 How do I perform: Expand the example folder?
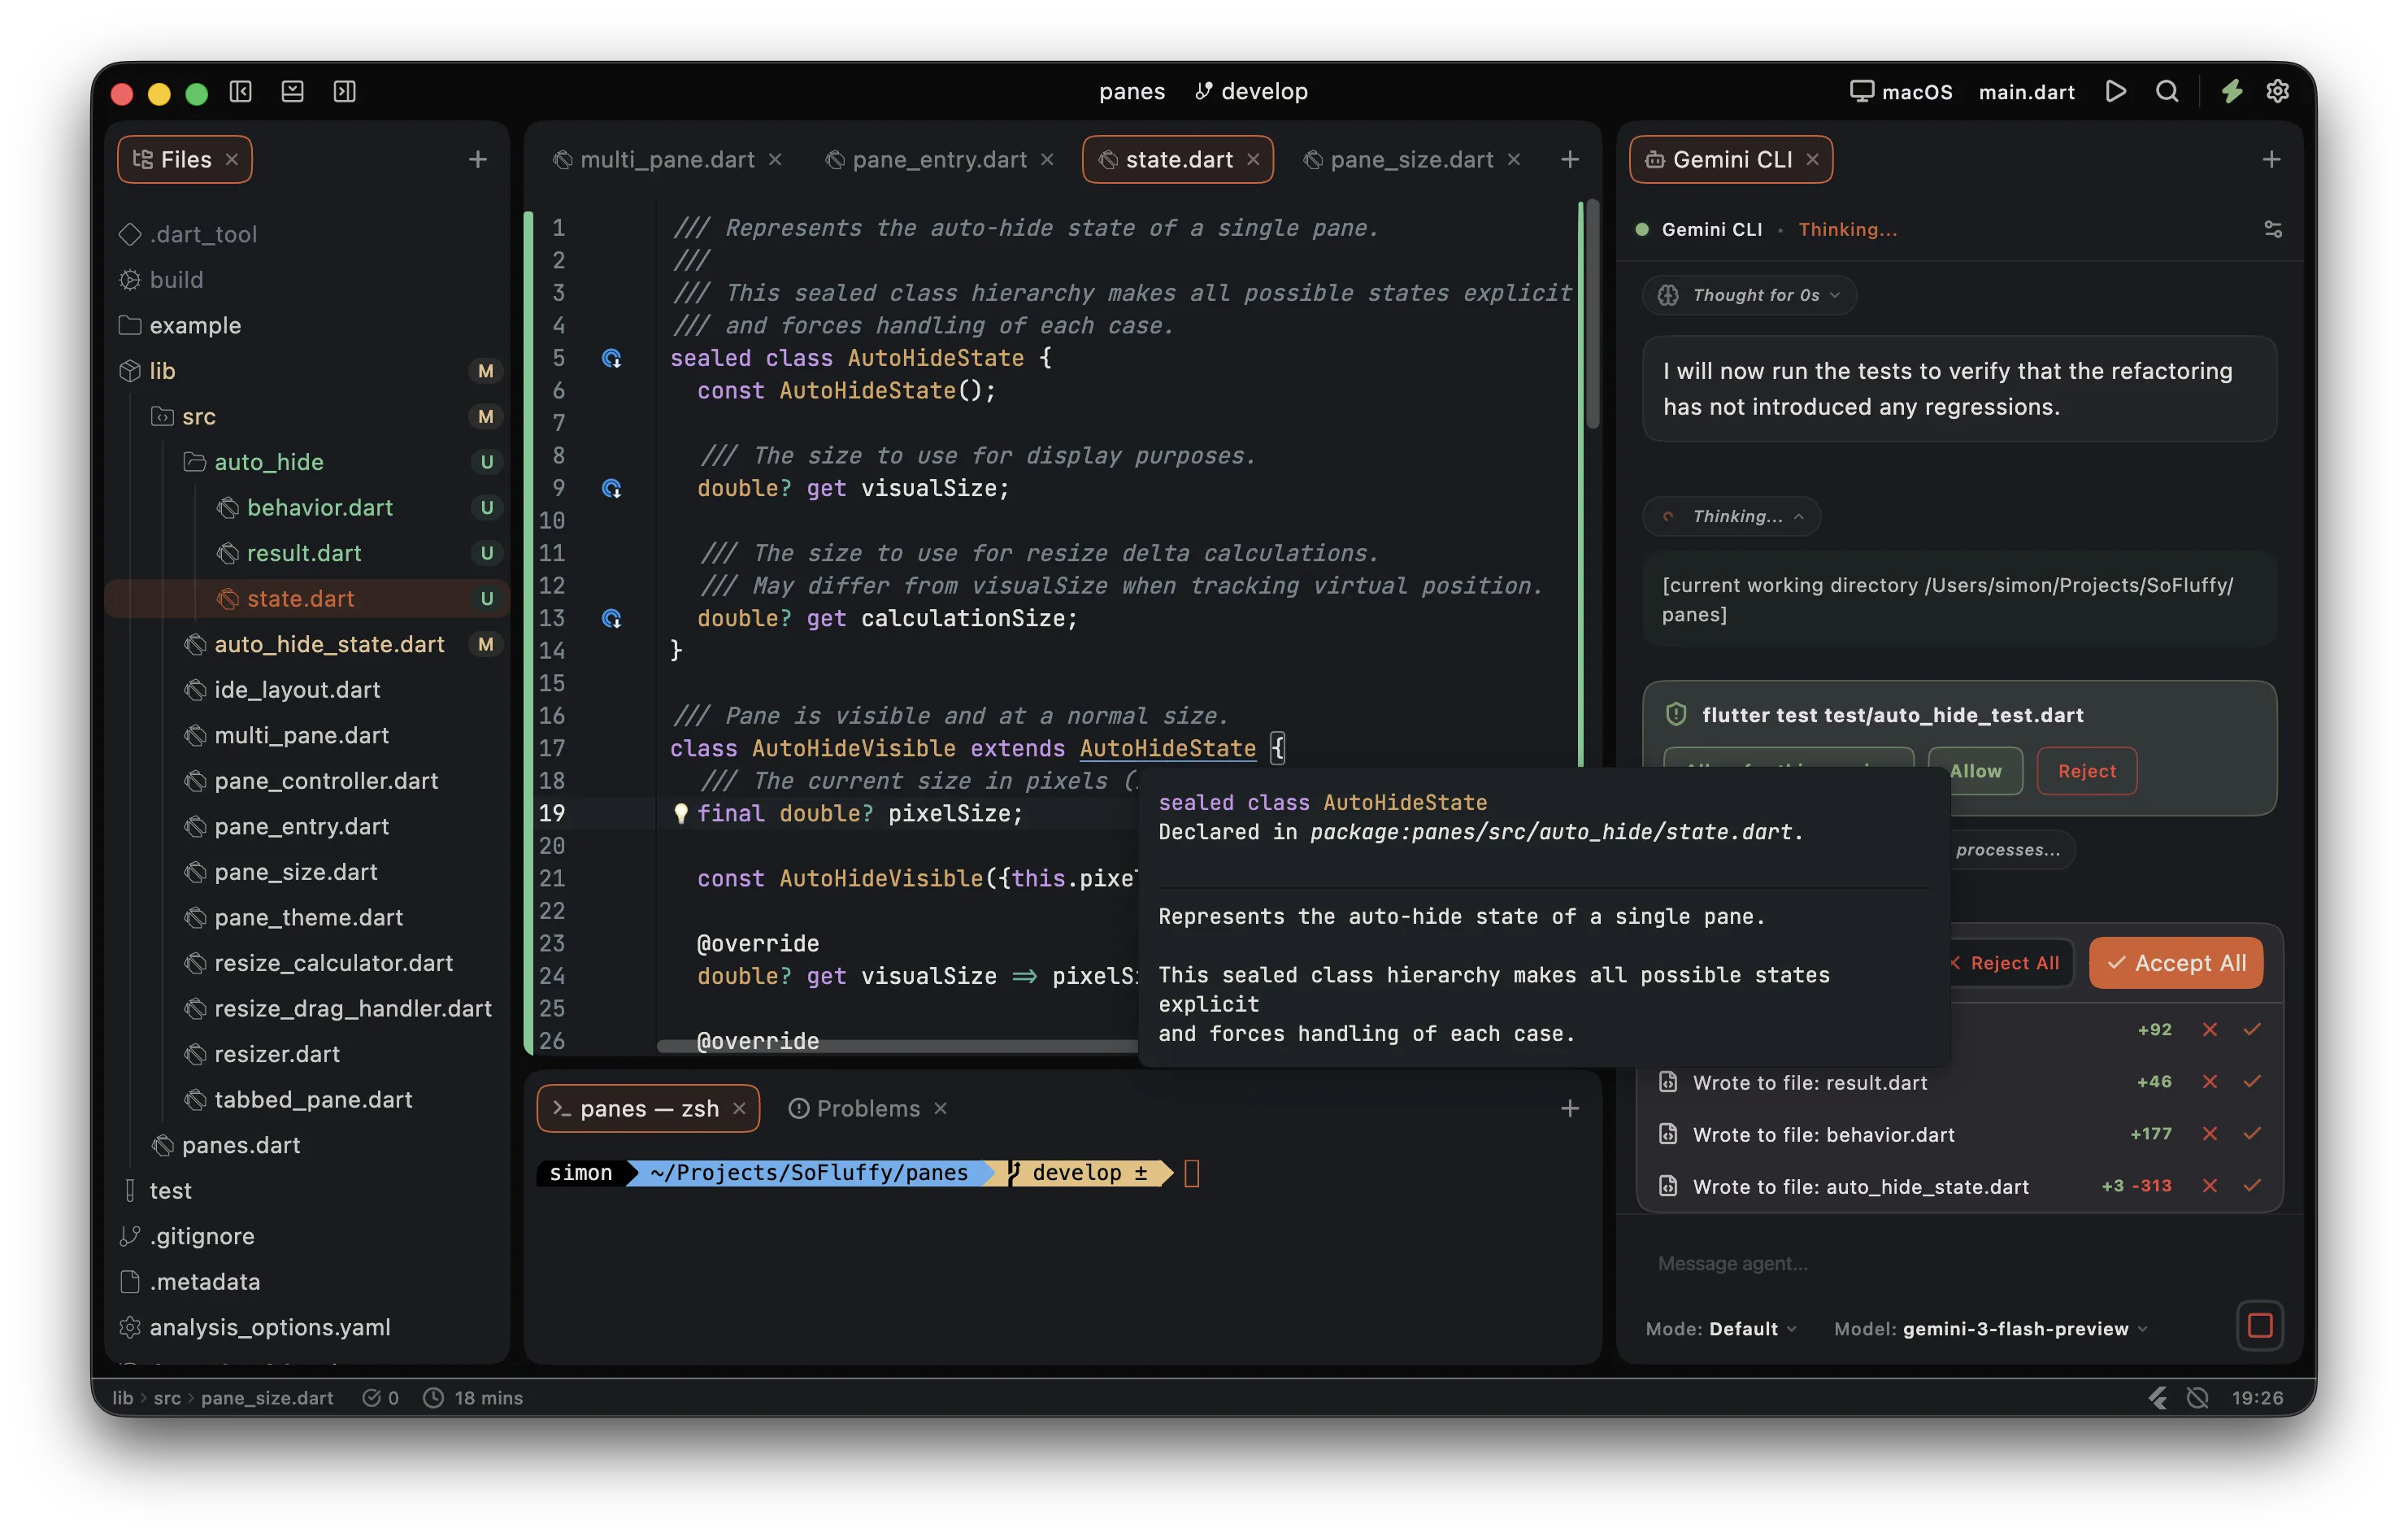click(x=307, y=325)
